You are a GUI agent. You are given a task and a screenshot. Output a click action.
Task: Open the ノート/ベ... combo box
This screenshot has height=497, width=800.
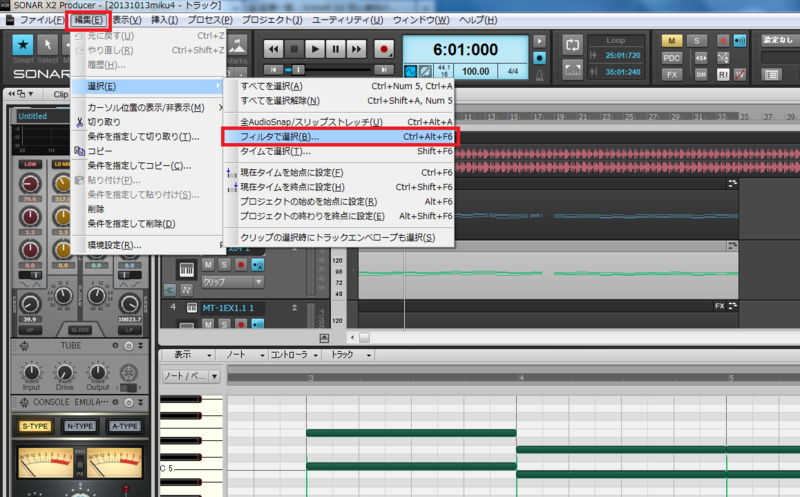191,377
